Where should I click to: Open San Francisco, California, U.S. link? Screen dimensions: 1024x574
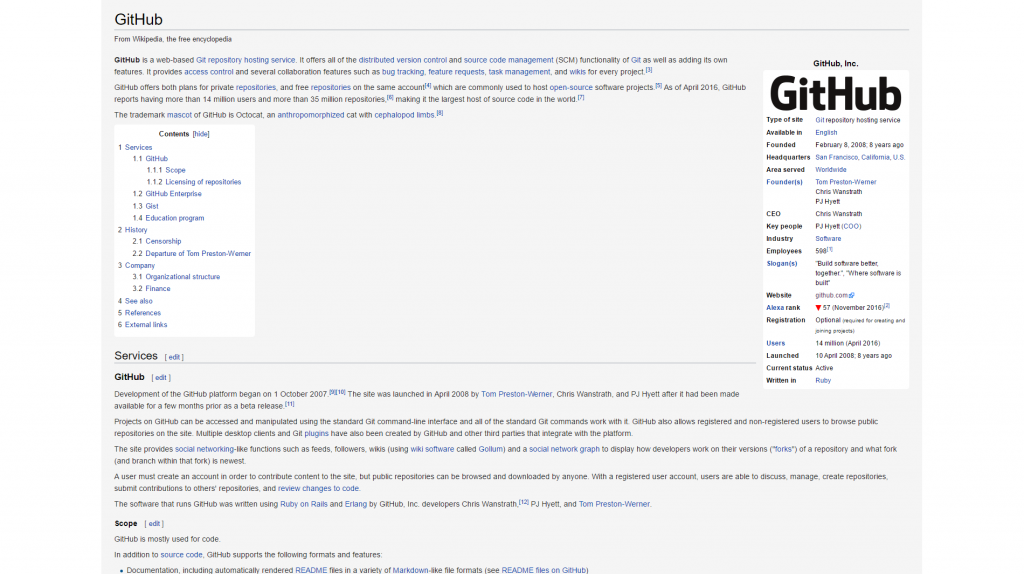860,157
